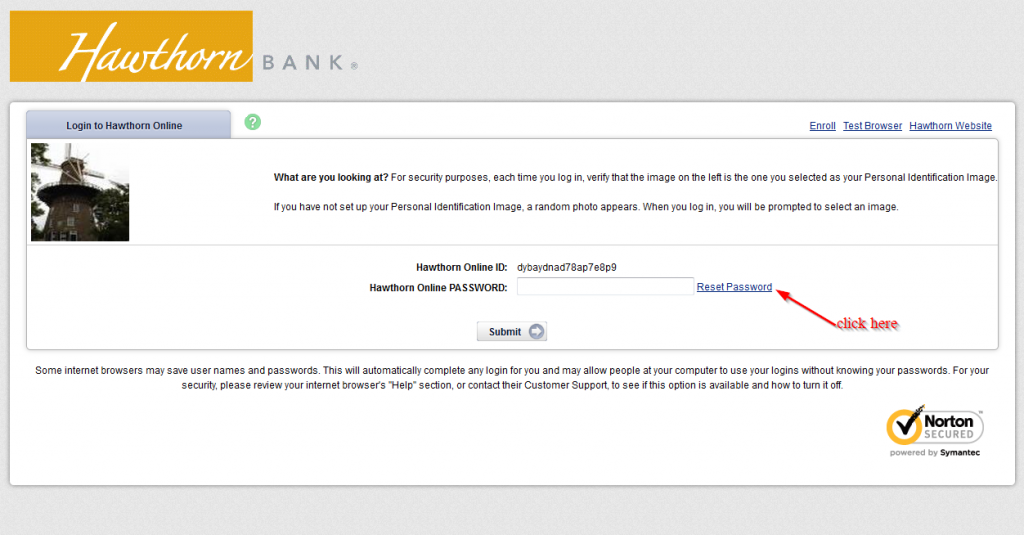Click the Online ID value dybaydnad78ap7e8p9
This screenshot has height=535, width=1024.
(x=567, y=267)
